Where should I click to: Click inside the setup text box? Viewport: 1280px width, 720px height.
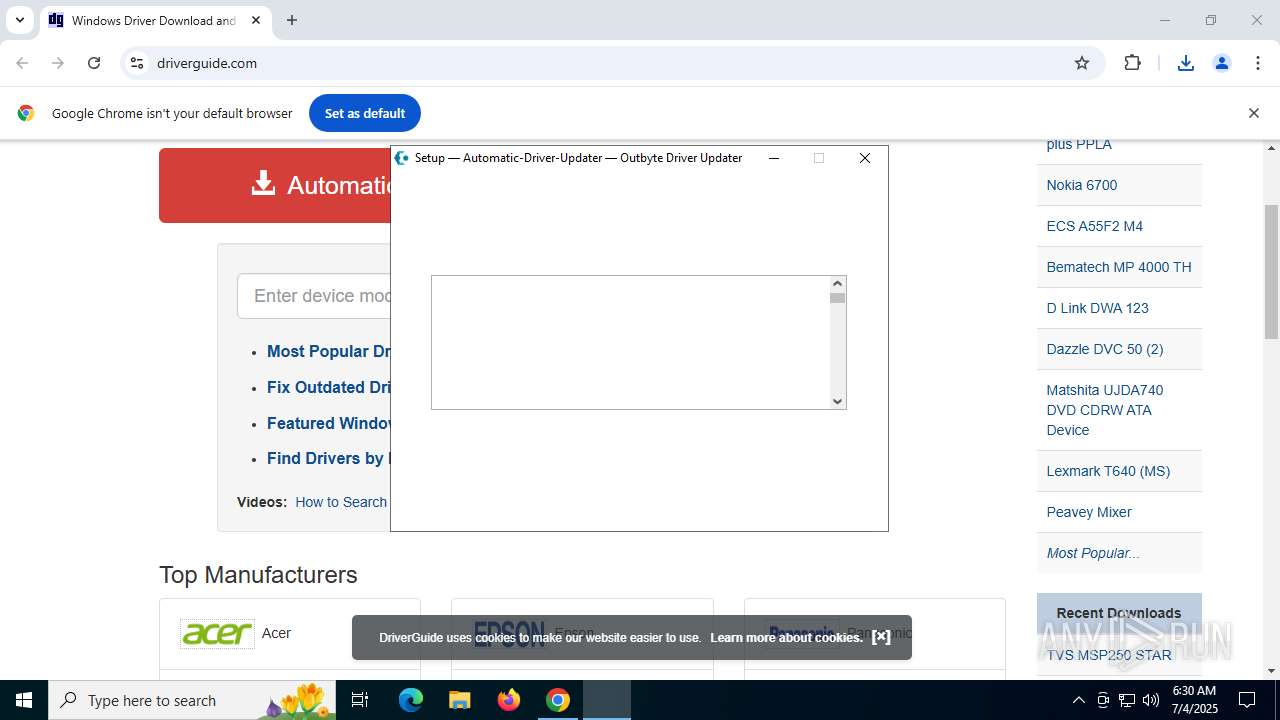click(x=631, y=342)
